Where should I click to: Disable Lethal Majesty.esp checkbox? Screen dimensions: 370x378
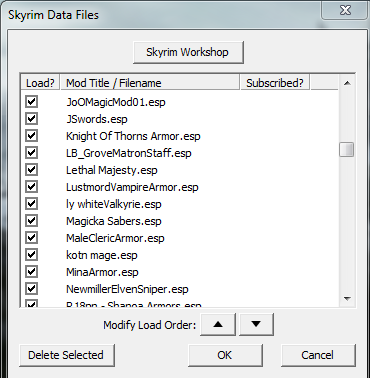pos(31,170)
